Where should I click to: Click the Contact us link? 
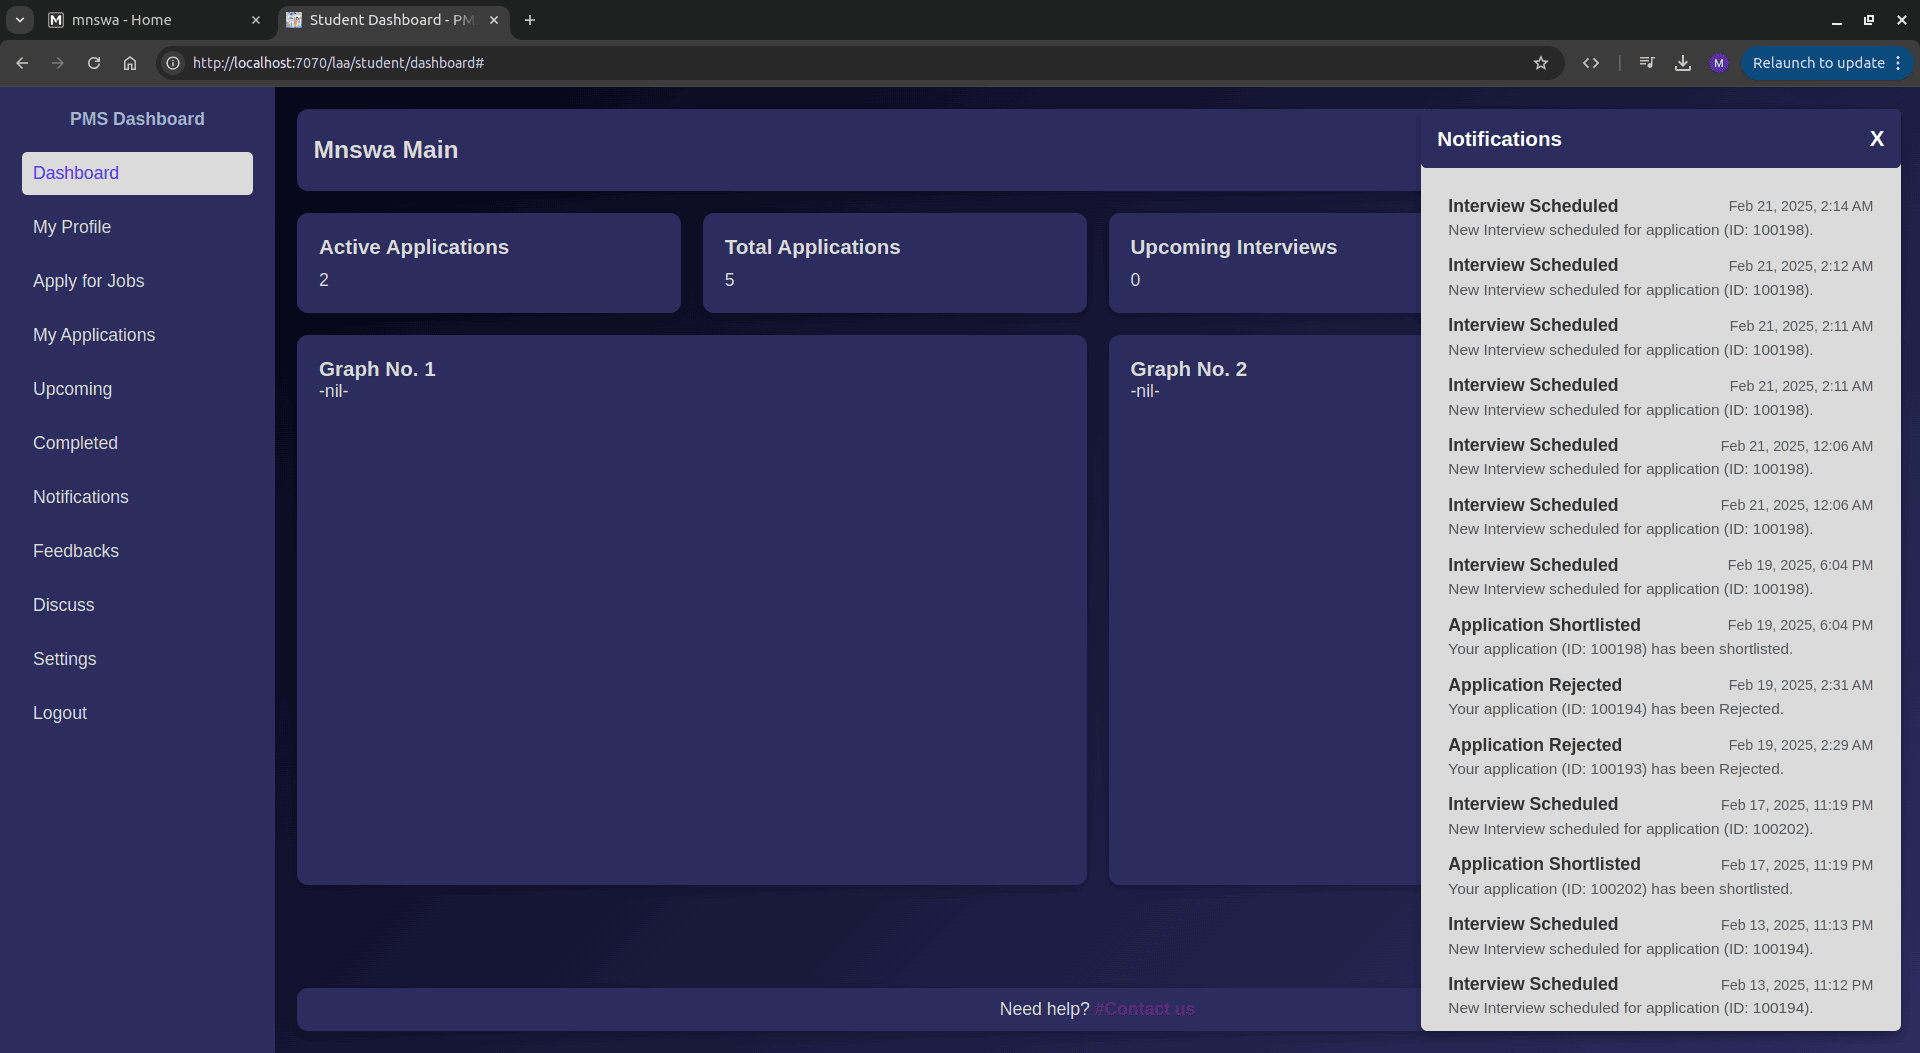coord(1144,1009)
